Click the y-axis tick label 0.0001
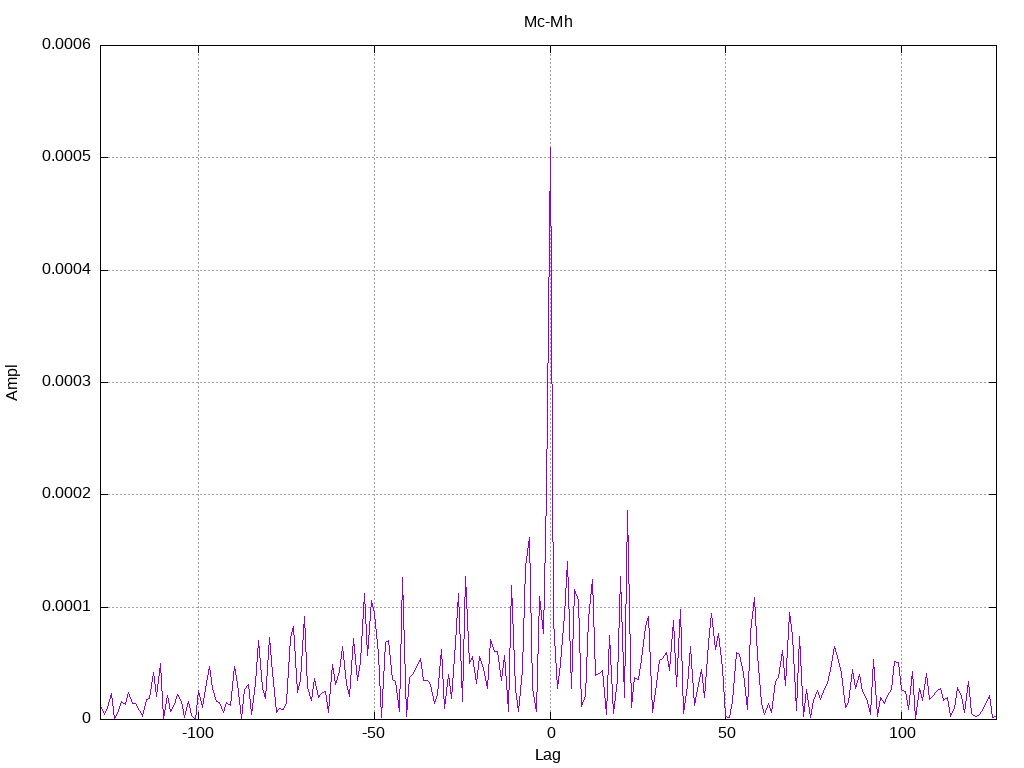This screenshot has width=1024, height=768. pos(67,607)
